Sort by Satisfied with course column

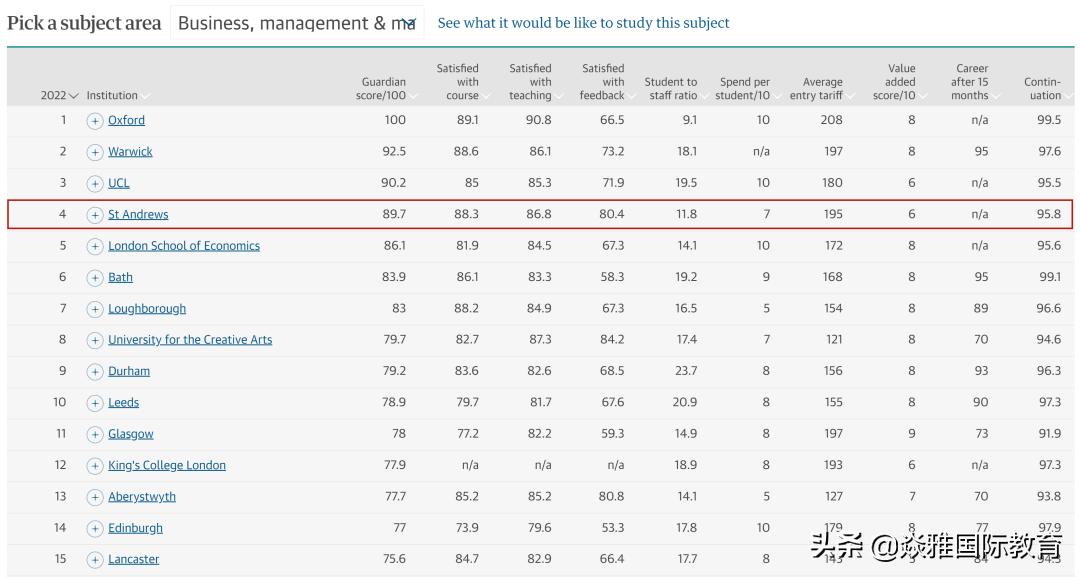[x=462, y=82]
